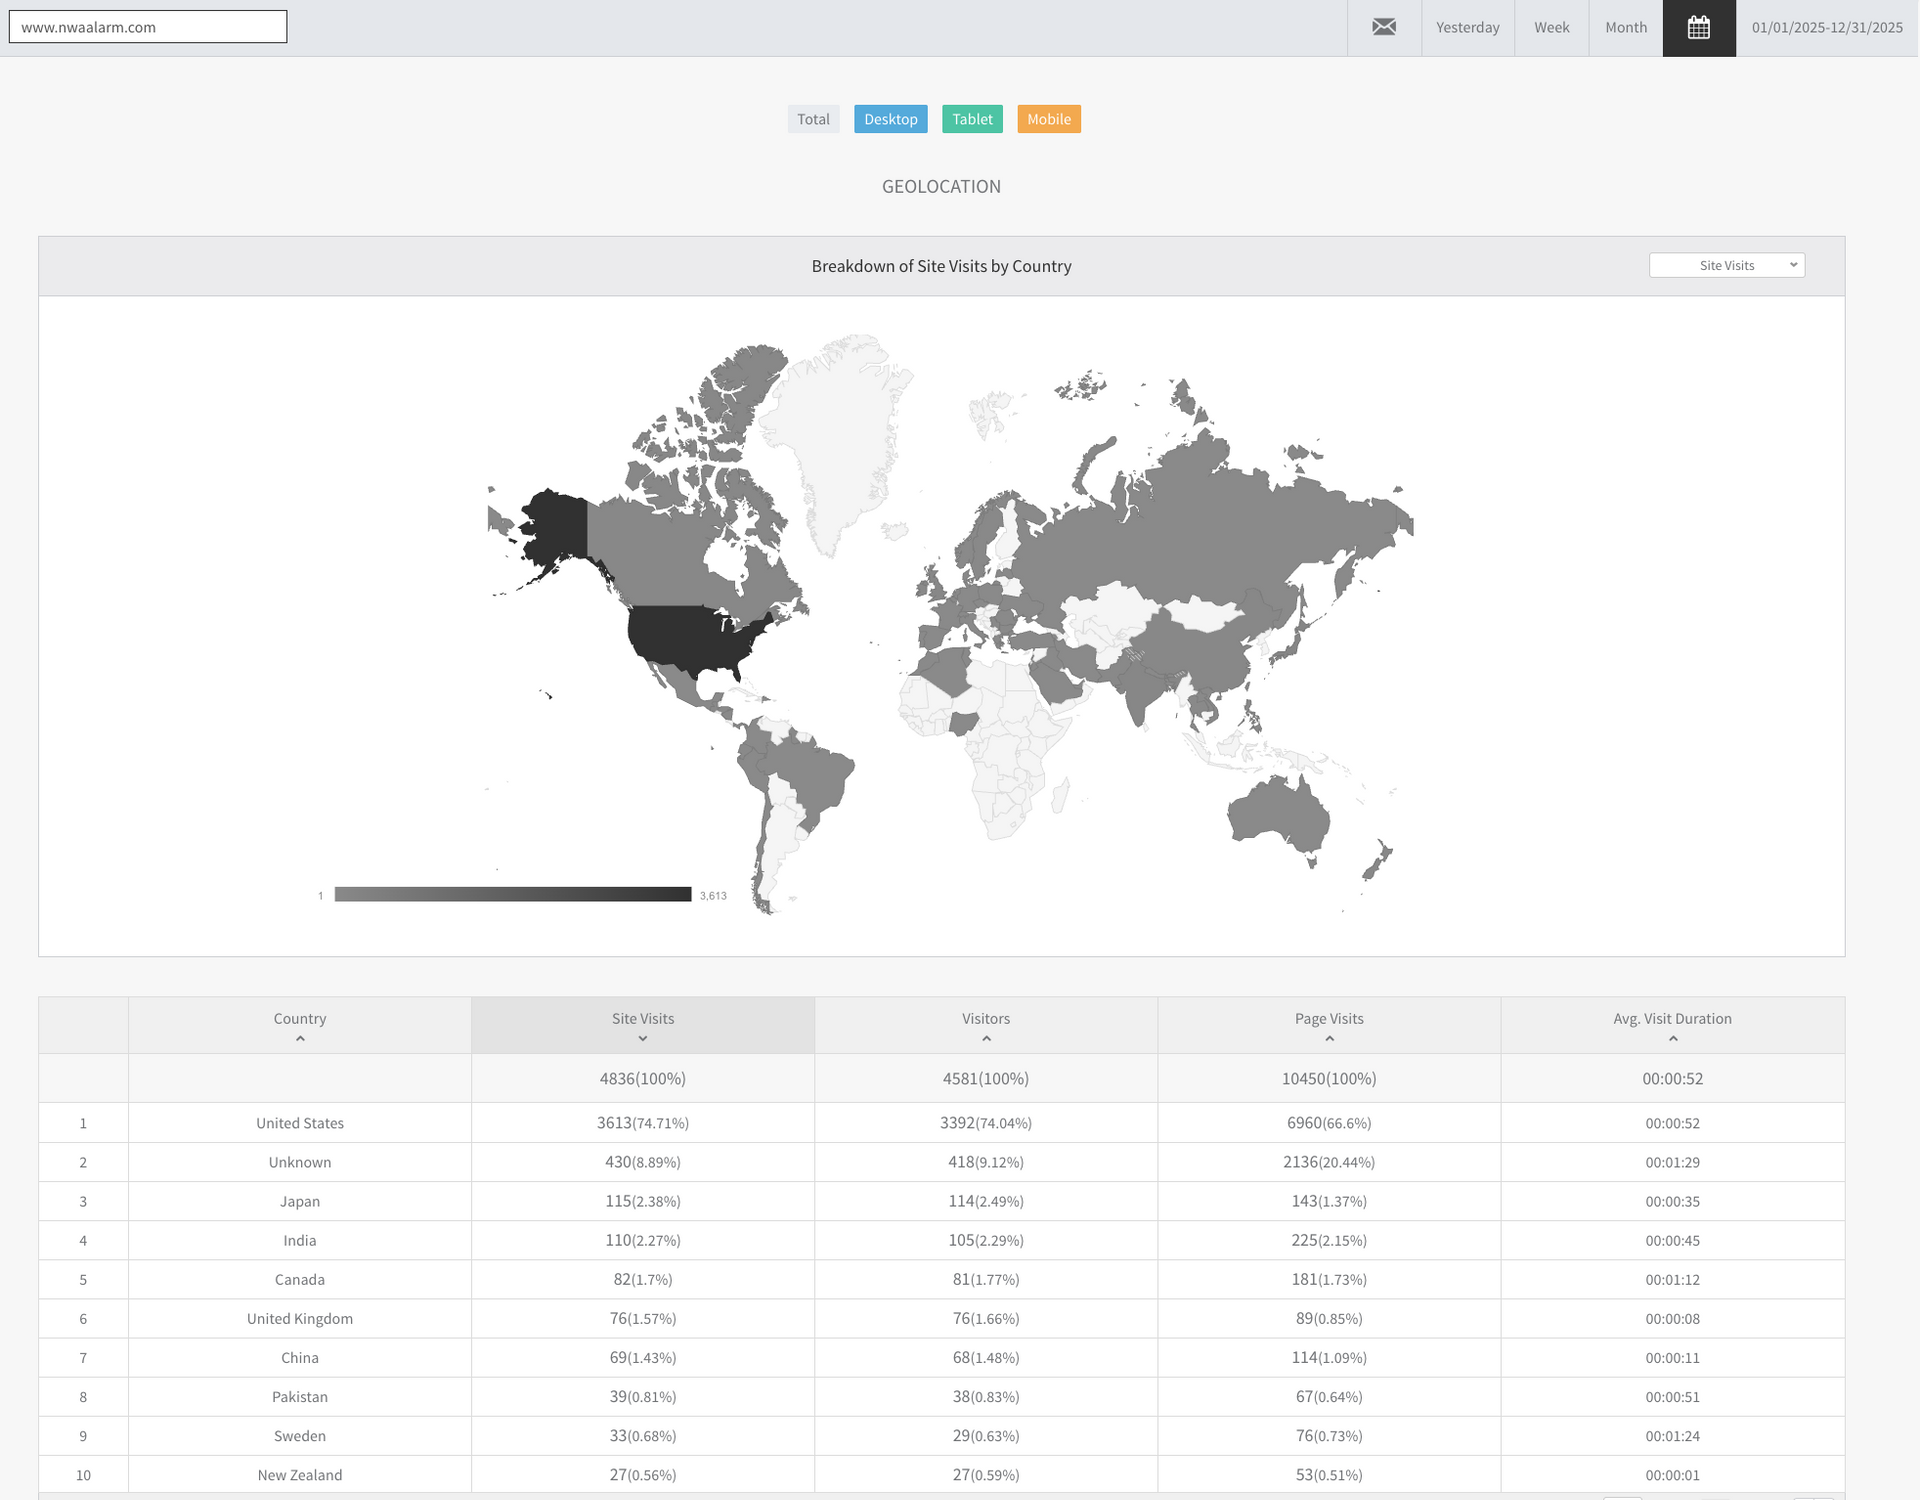Sort by Country column arrow
The width and height of the screenshot is (1920, 1500).
300,1039
